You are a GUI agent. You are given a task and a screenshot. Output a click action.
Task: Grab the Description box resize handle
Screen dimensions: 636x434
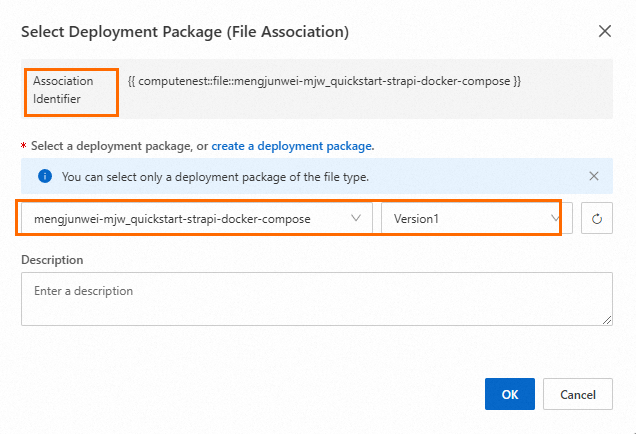pyautogui.click(x=607, y=320)
